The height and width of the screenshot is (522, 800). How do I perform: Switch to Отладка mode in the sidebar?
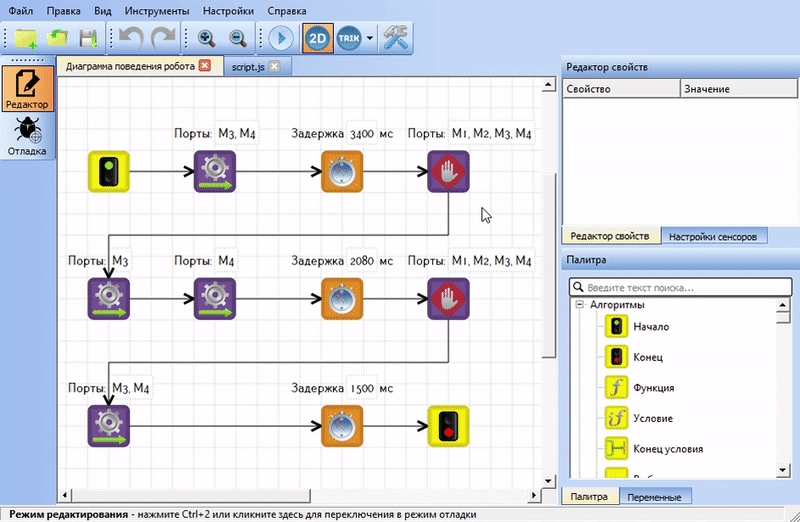click(x=27, y=136)
